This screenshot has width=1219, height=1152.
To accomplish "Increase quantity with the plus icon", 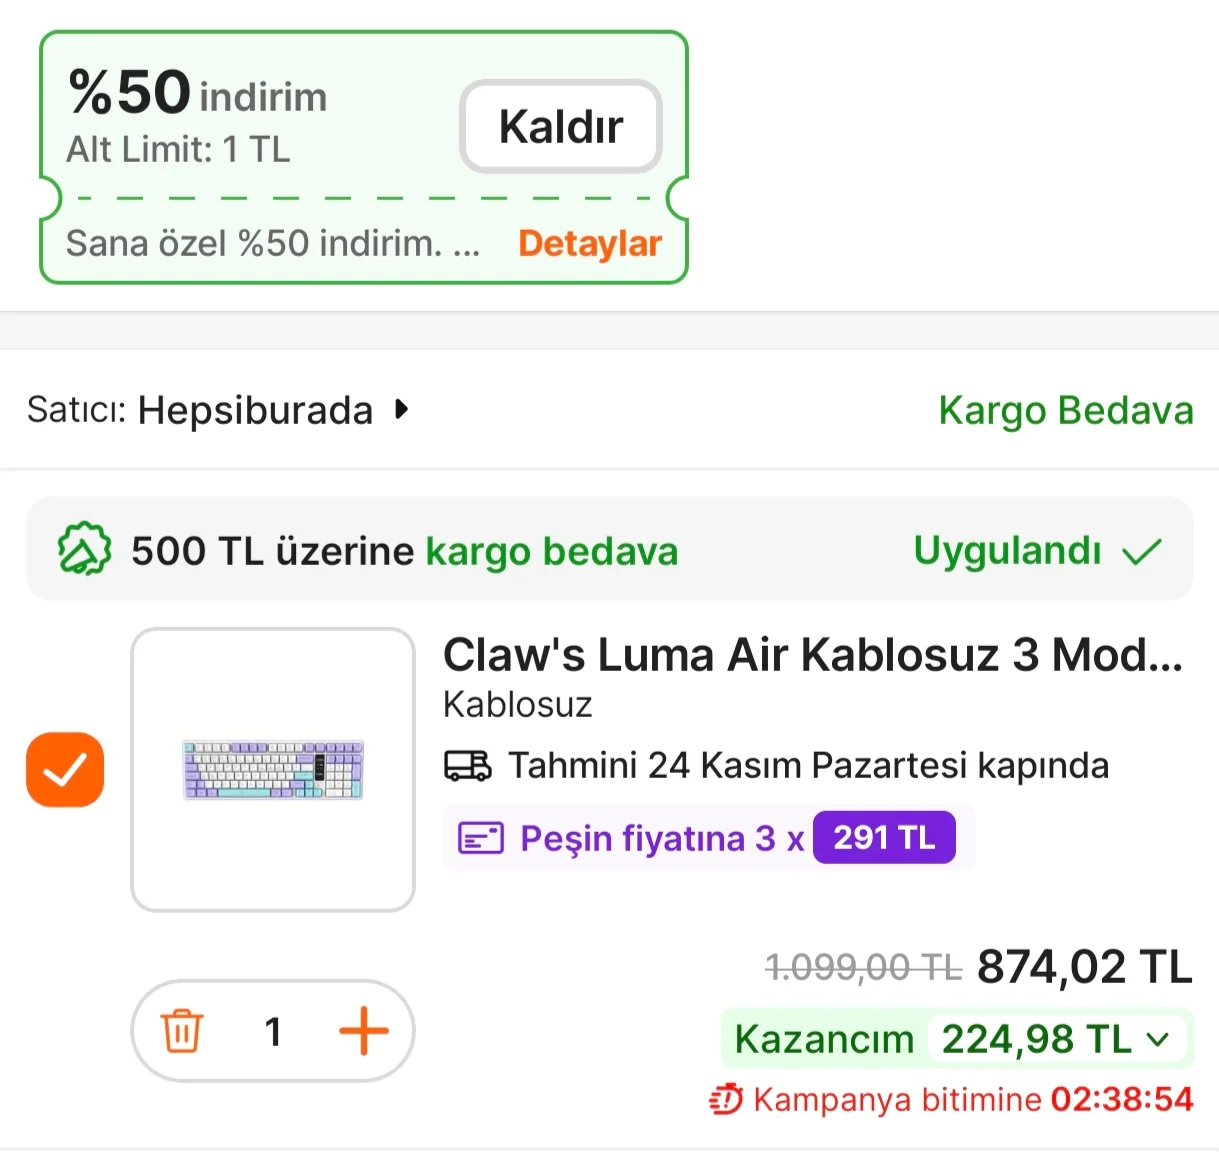I will pyautogui.click(x=363, y=1030).
